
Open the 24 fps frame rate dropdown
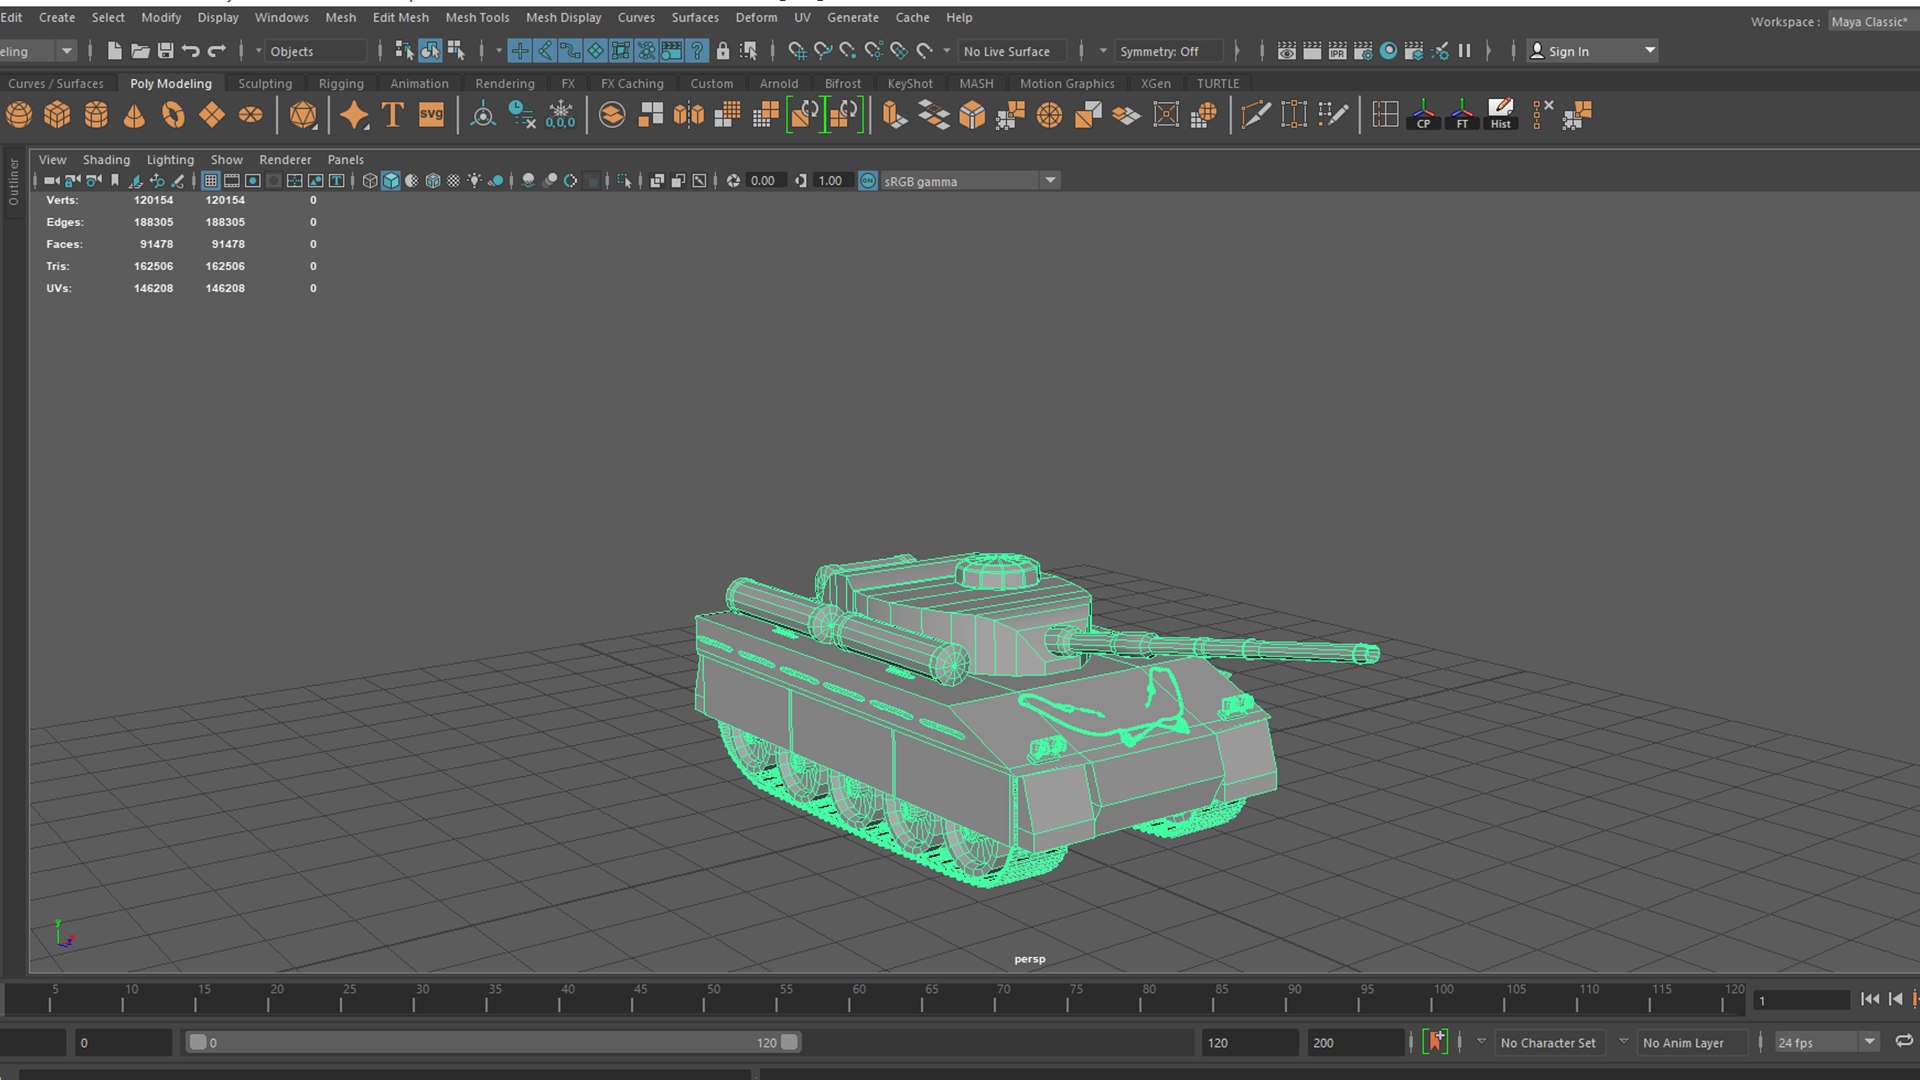click(x=1826, y=1042)
